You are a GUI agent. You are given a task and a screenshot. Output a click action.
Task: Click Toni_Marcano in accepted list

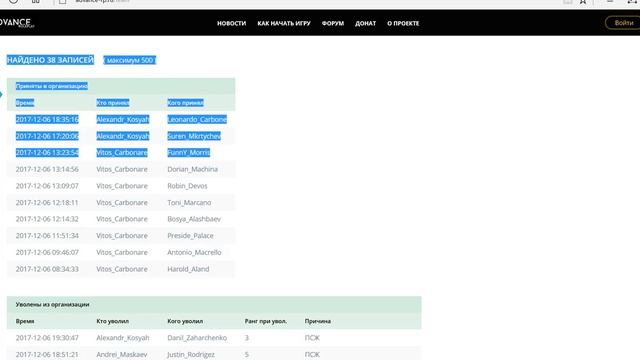click(x=189, y=202)
